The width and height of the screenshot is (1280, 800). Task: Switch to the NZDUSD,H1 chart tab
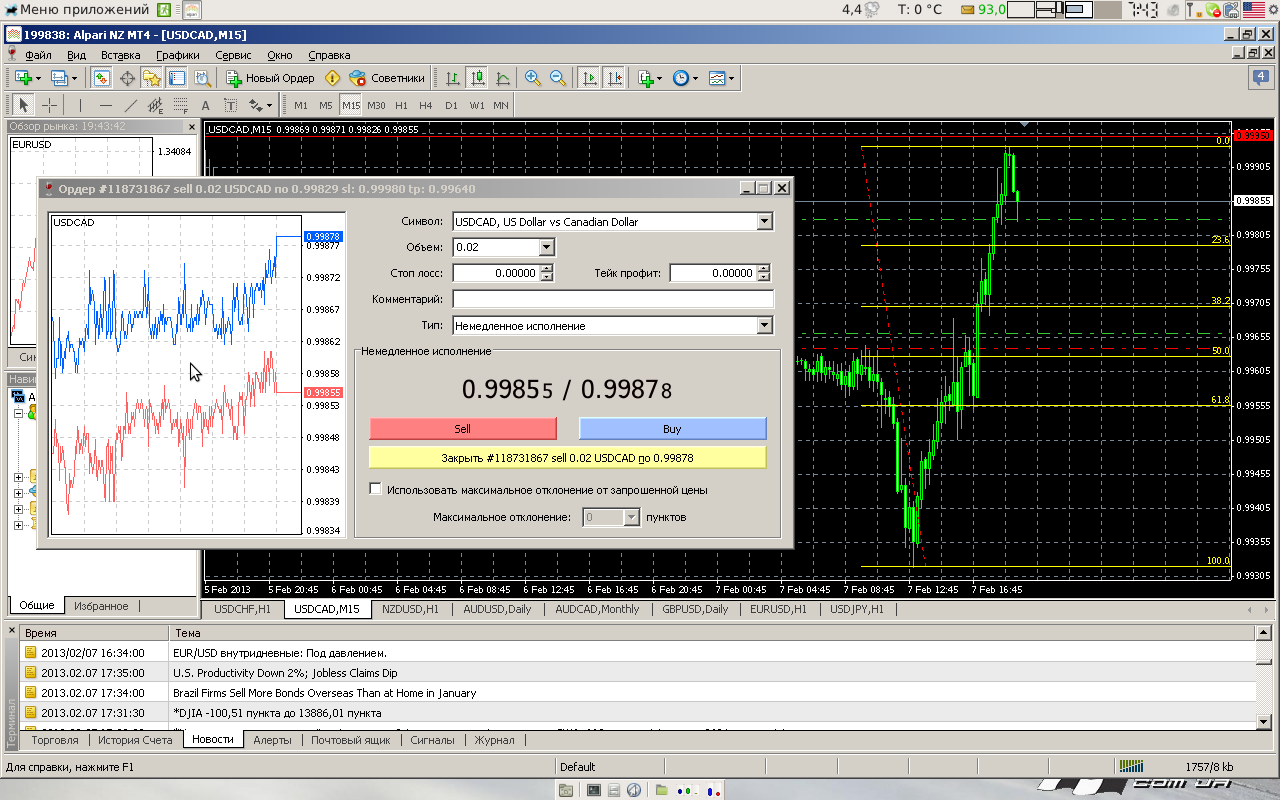410,609
